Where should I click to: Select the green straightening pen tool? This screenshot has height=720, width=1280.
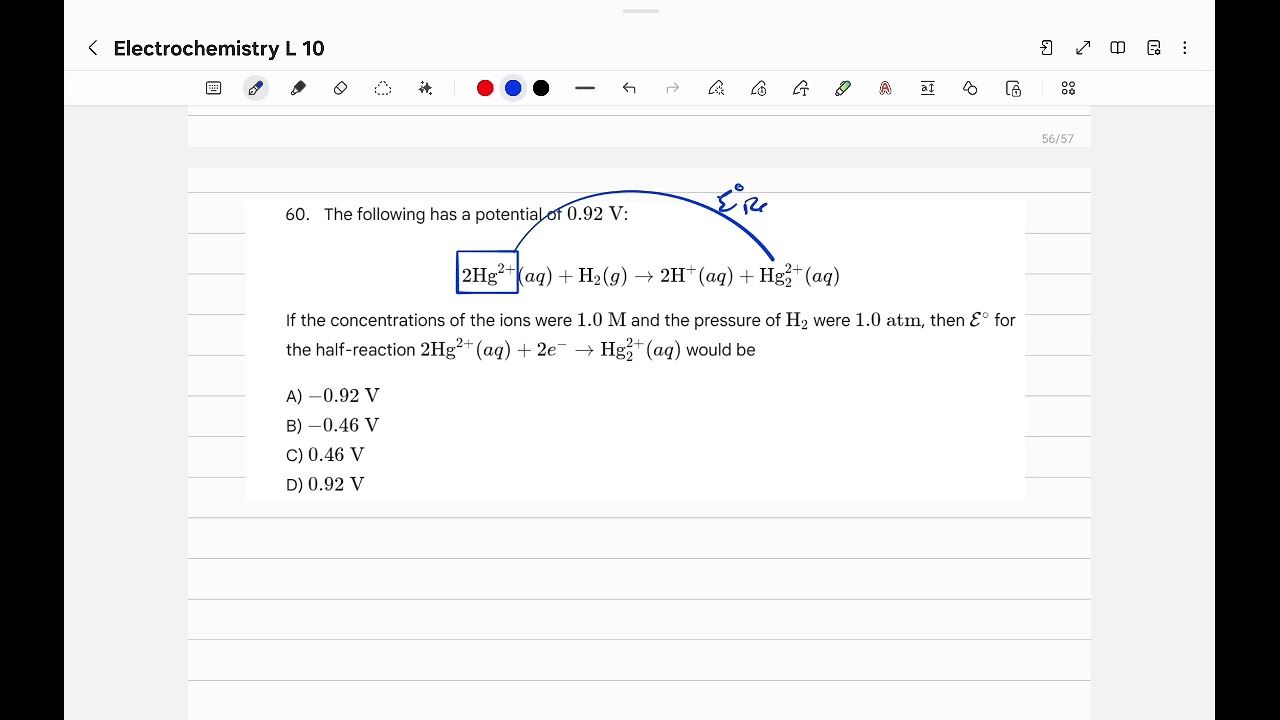point(843,88)
